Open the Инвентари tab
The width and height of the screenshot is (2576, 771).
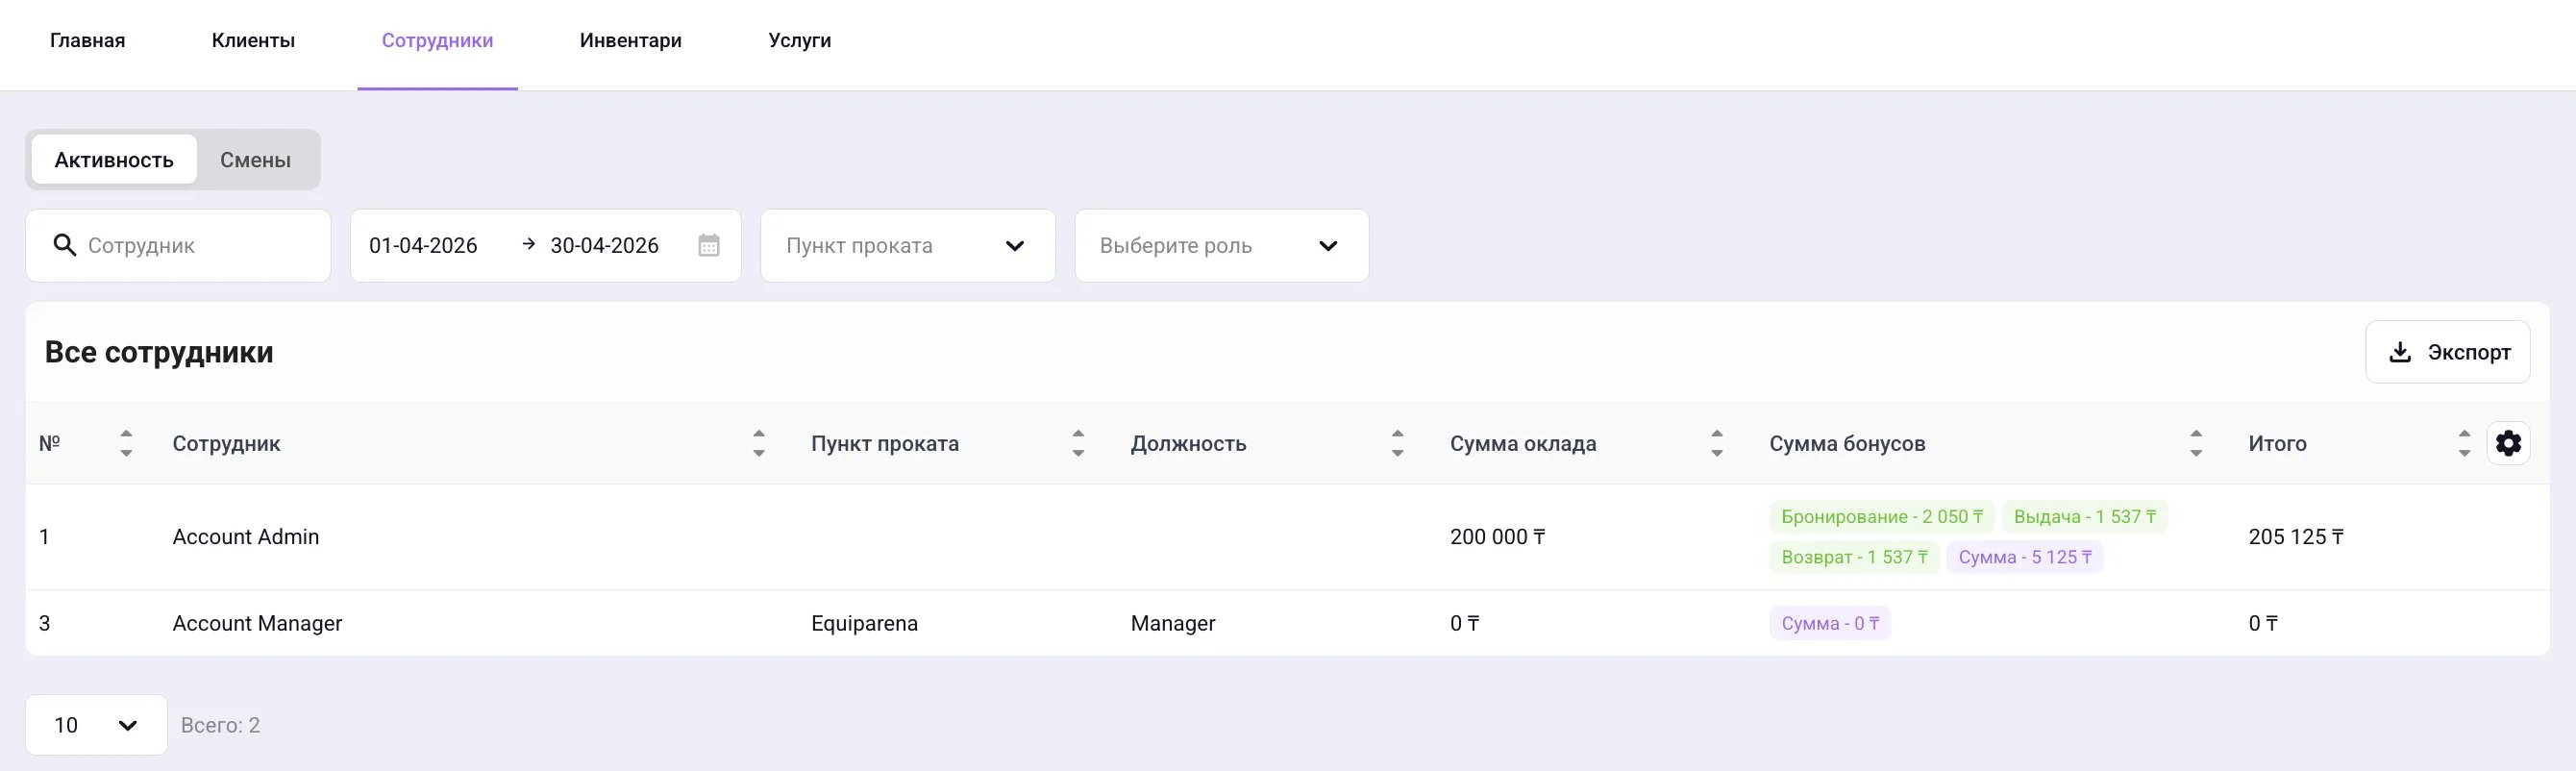631,41
